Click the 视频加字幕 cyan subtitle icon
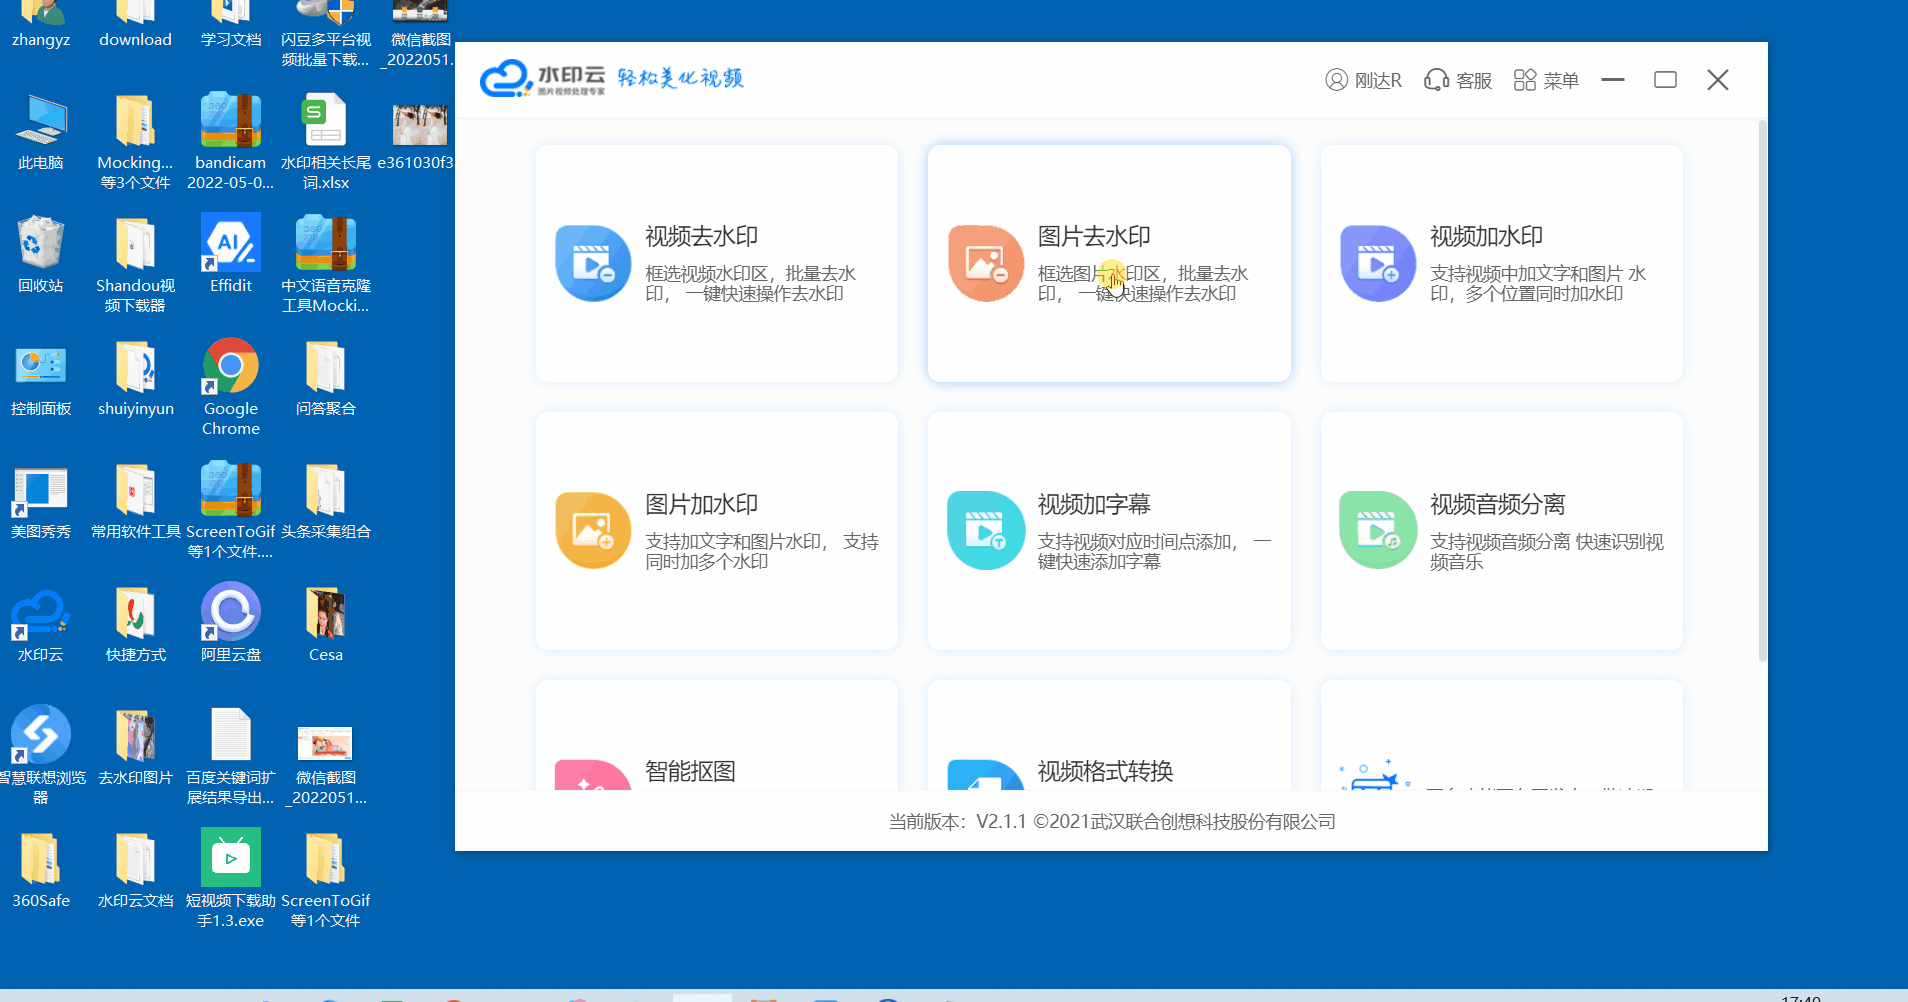 click(985, 531)
